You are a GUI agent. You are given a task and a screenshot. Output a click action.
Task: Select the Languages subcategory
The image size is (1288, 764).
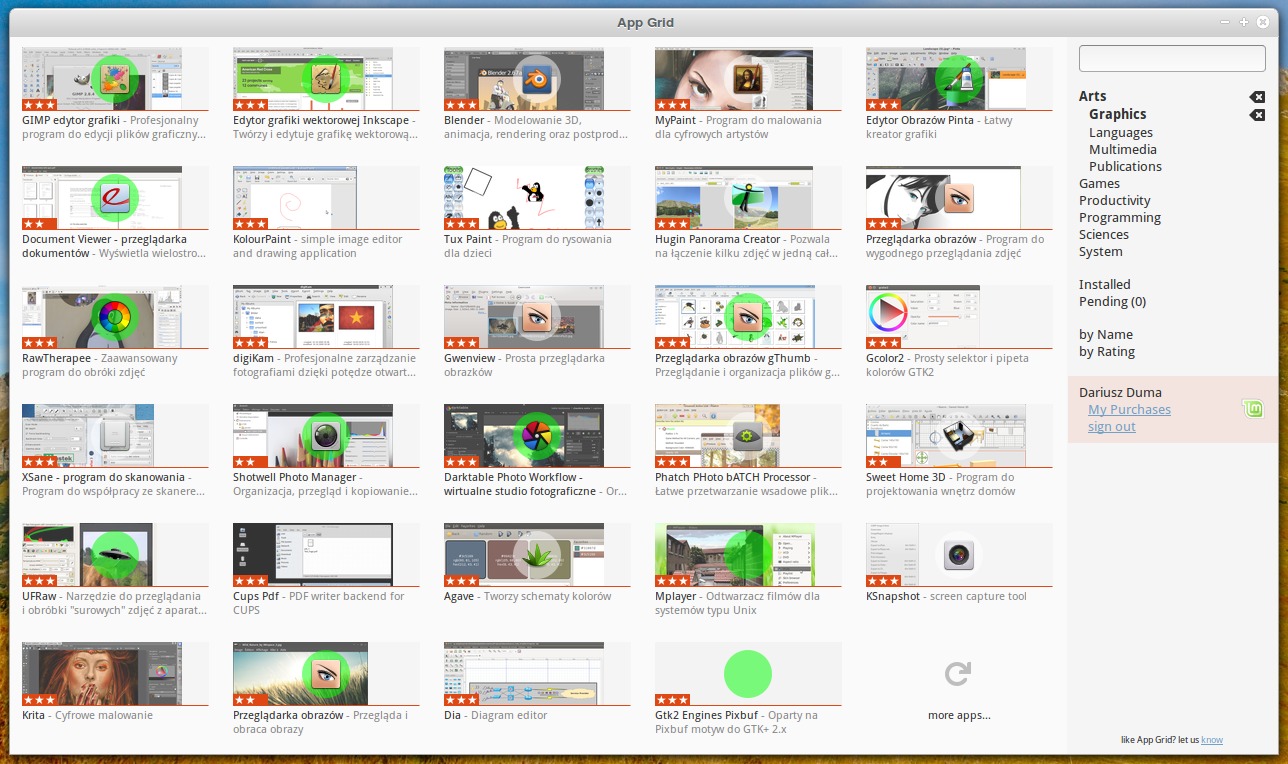[x=1121, y=132]
